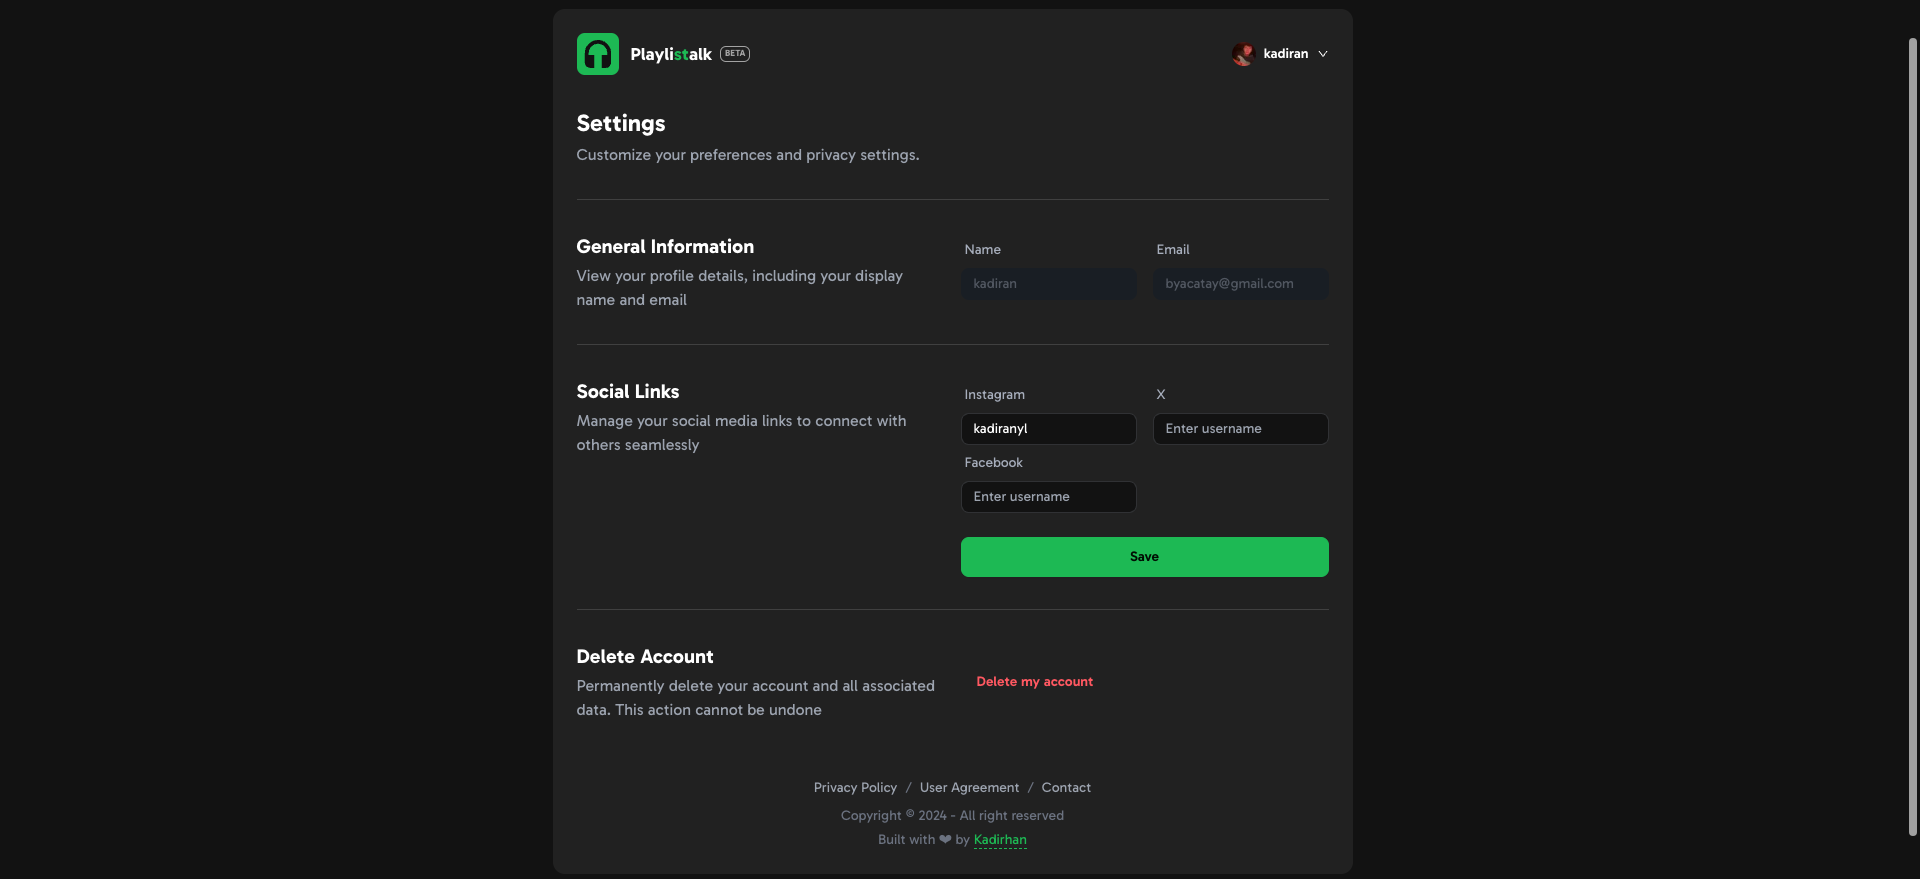Open the Contact footer link
1920x879 pixels.
click(x=1066, y=788)
